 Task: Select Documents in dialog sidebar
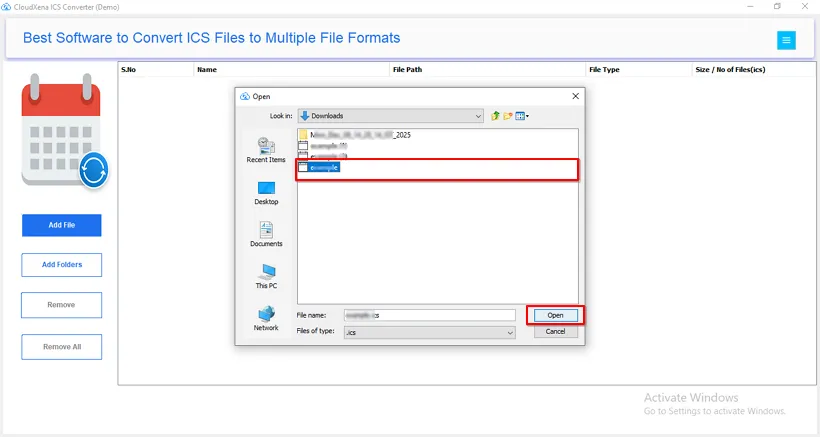[266, 234]
